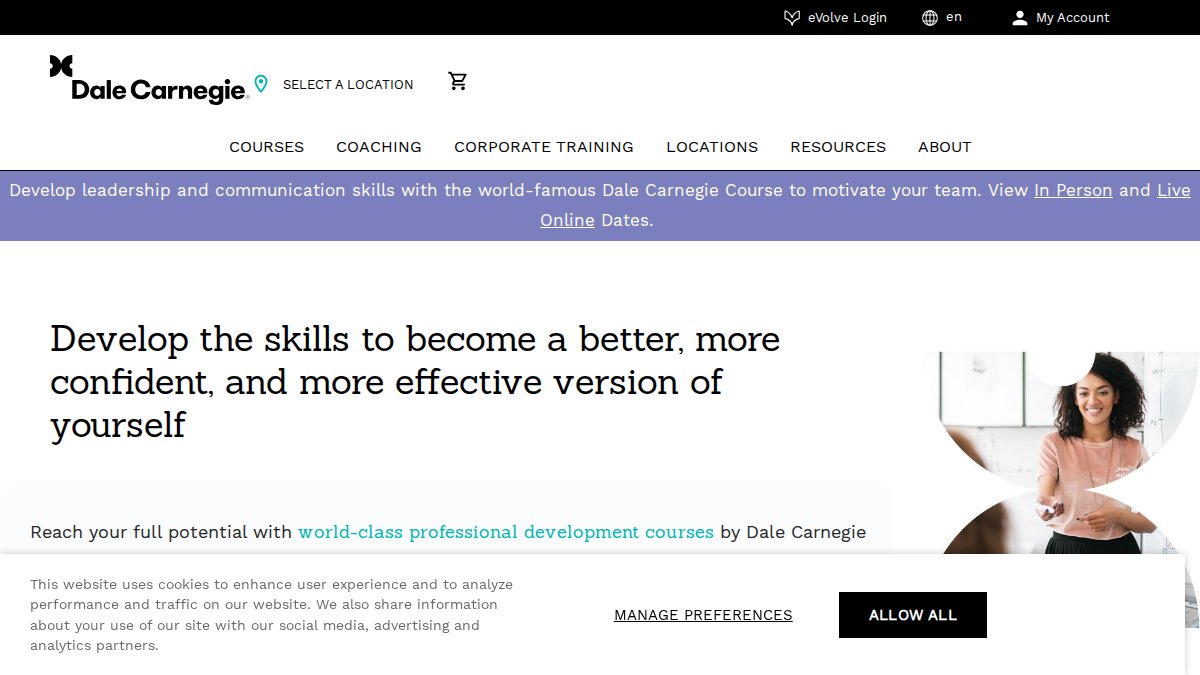Click the location pin icon
Screen dimensions: 1200x675
(x=261, y=84)
